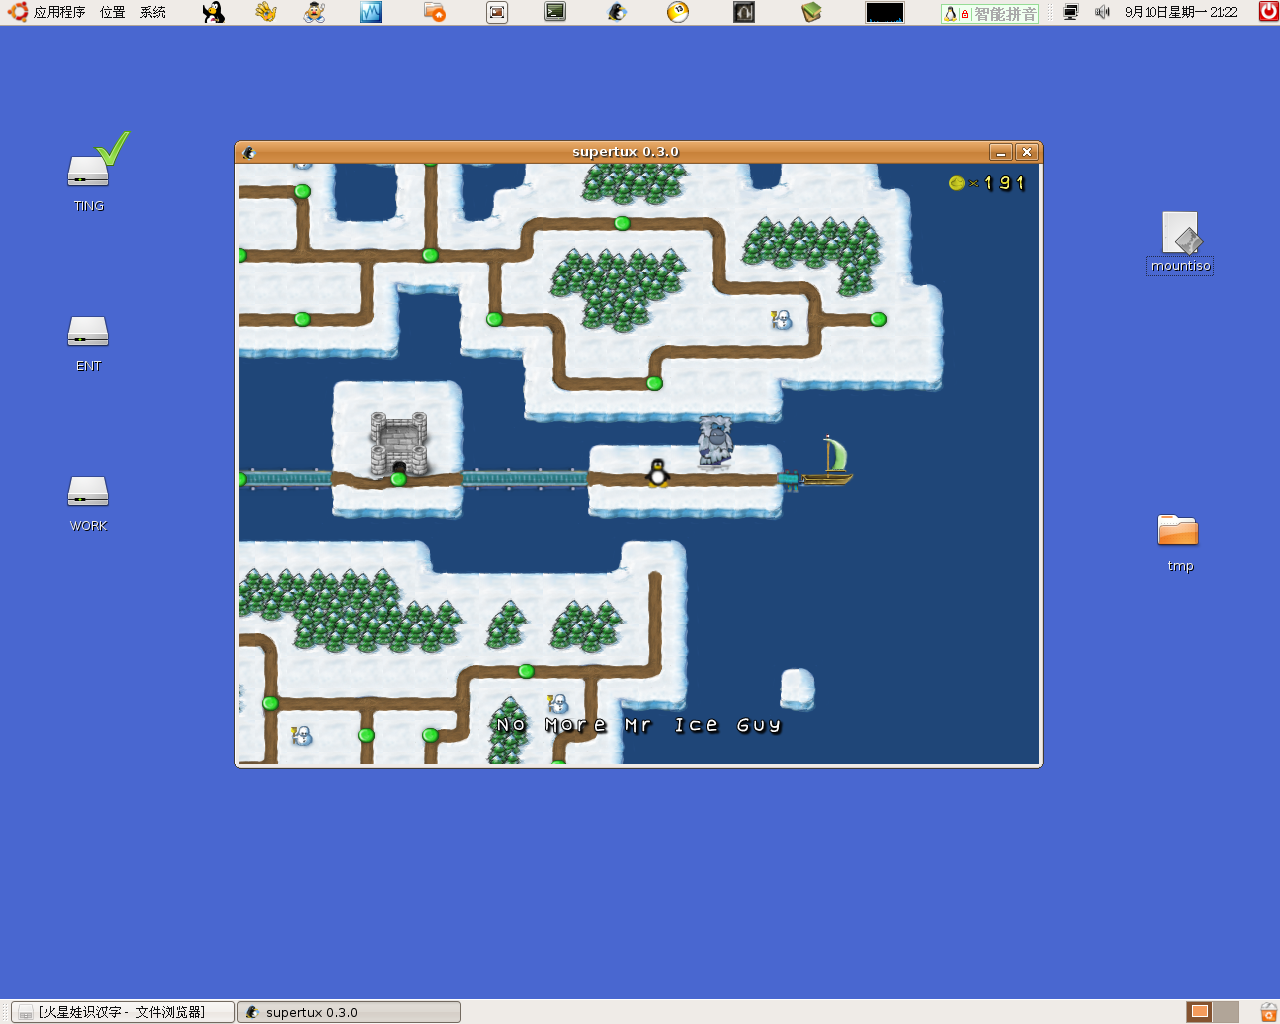Click the supertux 0.3.0 taskbar button
1280x1024 pixels.
[x=349, y=1012]
